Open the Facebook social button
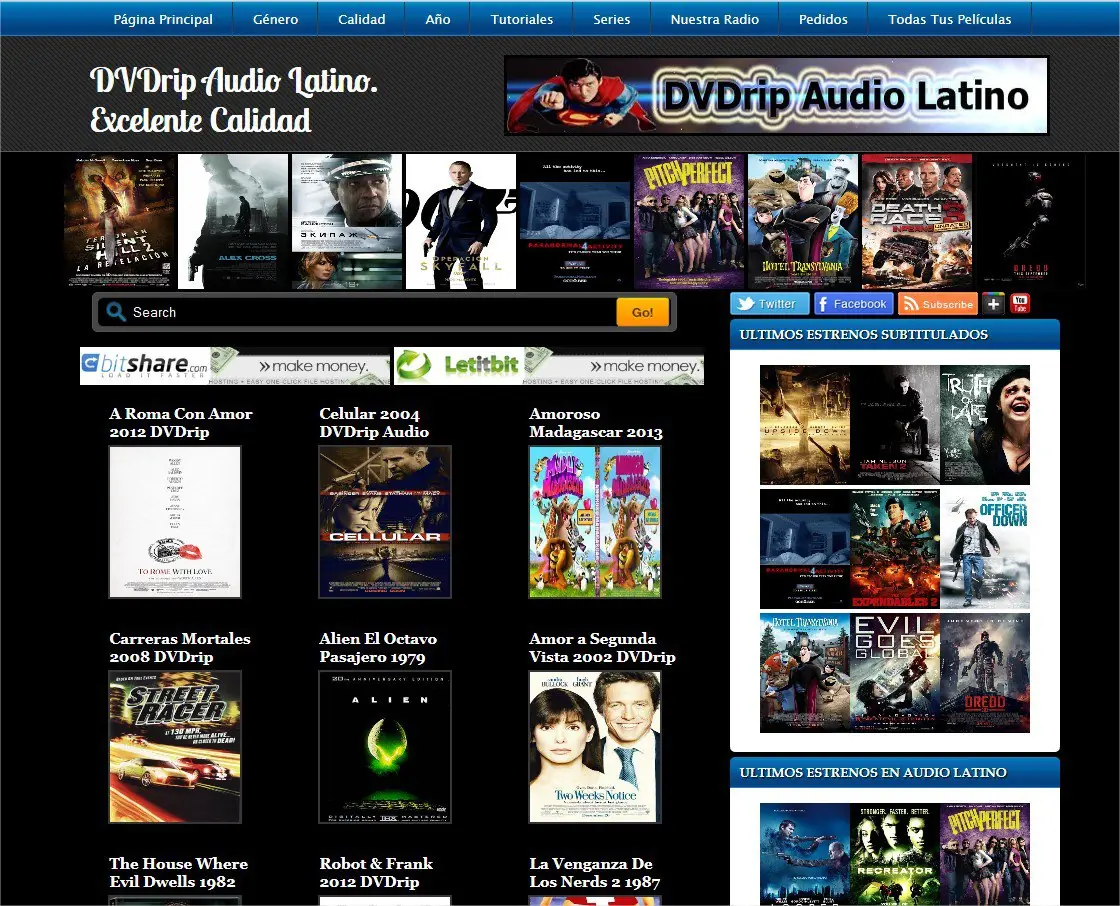The width and height of the screenshot is (1120, 906). (854, 304)
